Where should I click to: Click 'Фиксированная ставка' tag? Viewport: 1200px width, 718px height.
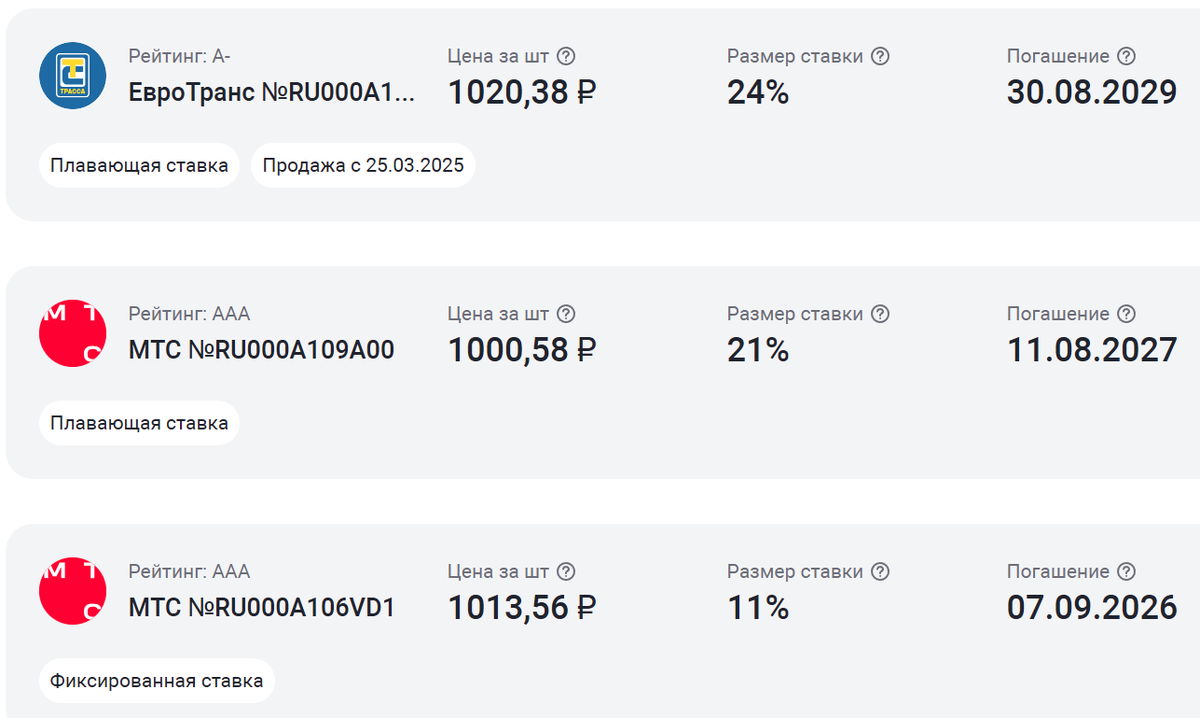156,681
